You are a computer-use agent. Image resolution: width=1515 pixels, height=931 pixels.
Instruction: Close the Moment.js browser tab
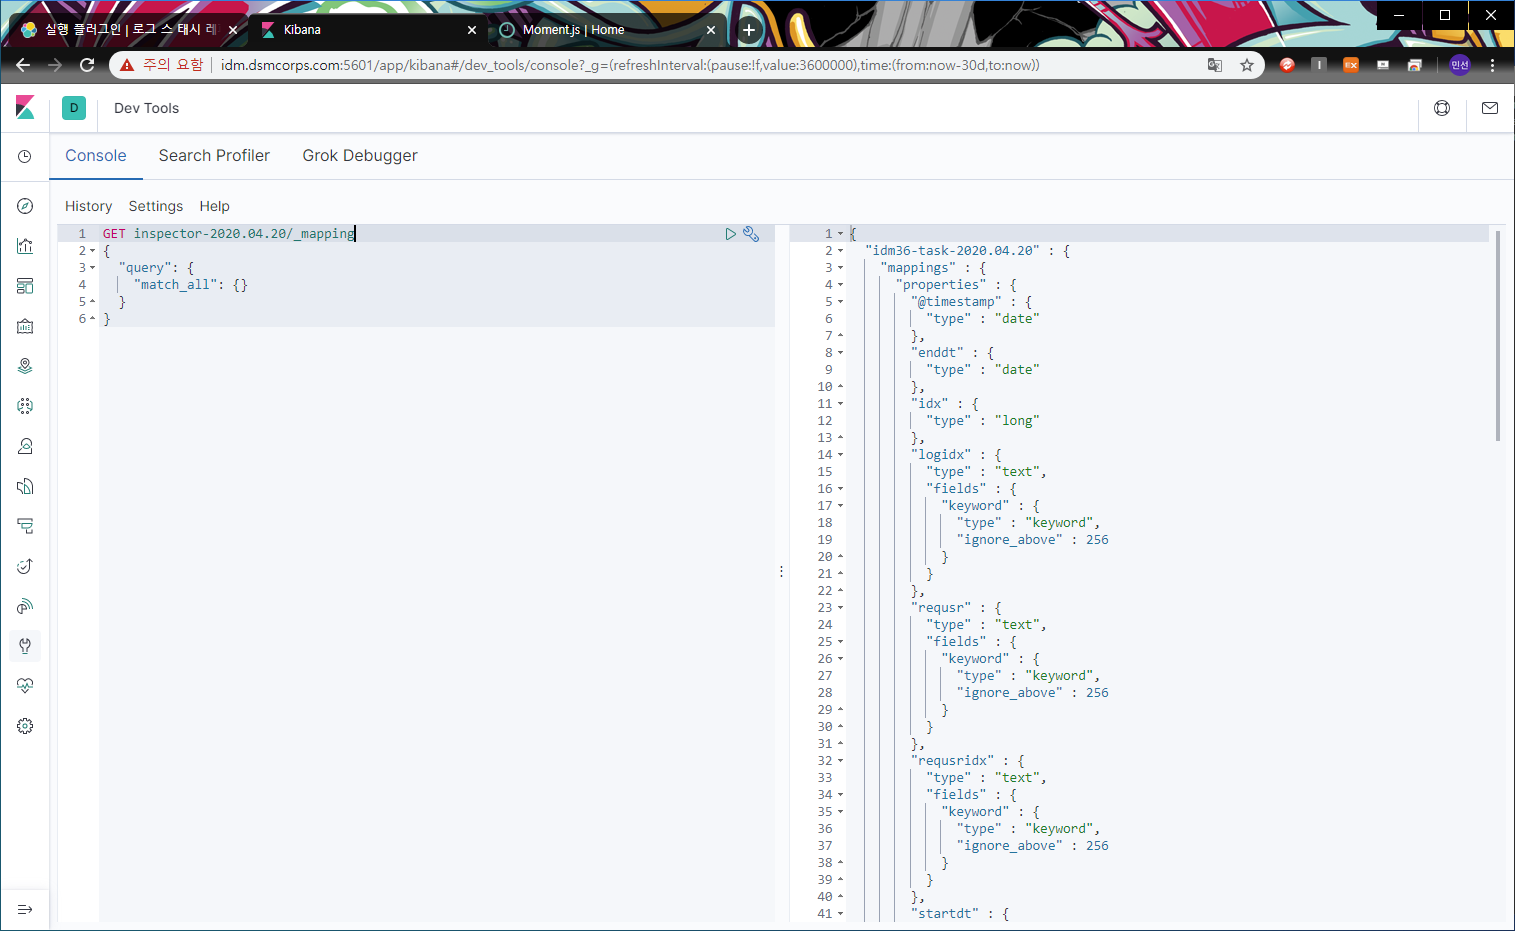(x=711, y=30)
